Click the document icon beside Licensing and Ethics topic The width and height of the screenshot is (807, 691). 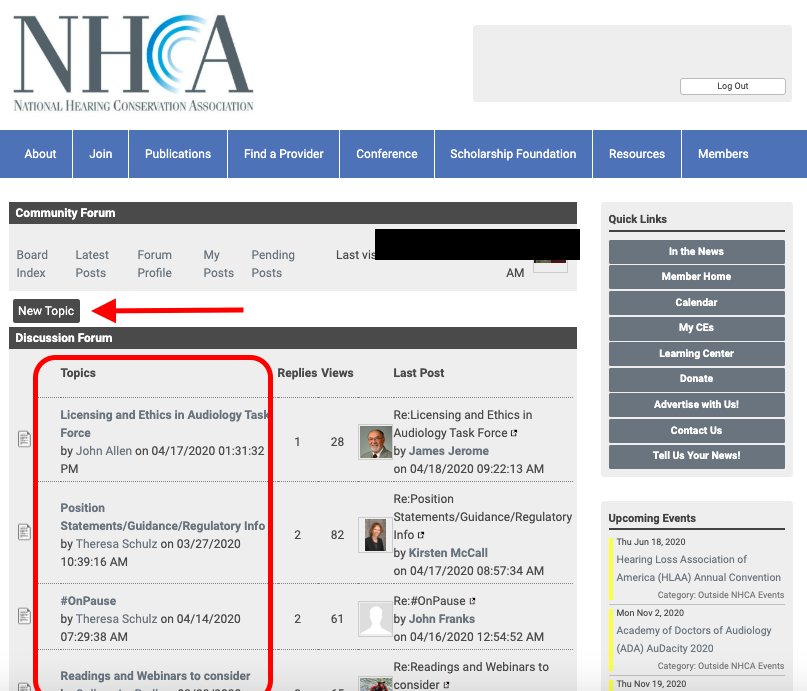tap(24, 439)
